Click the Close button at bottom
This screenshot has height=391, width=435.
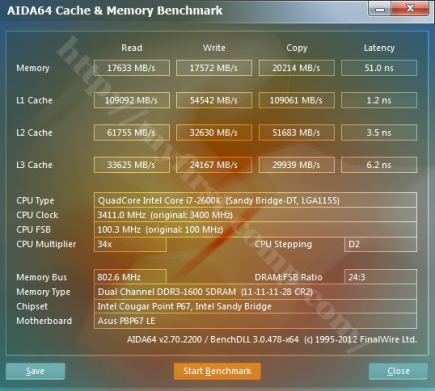click(398, 371)
